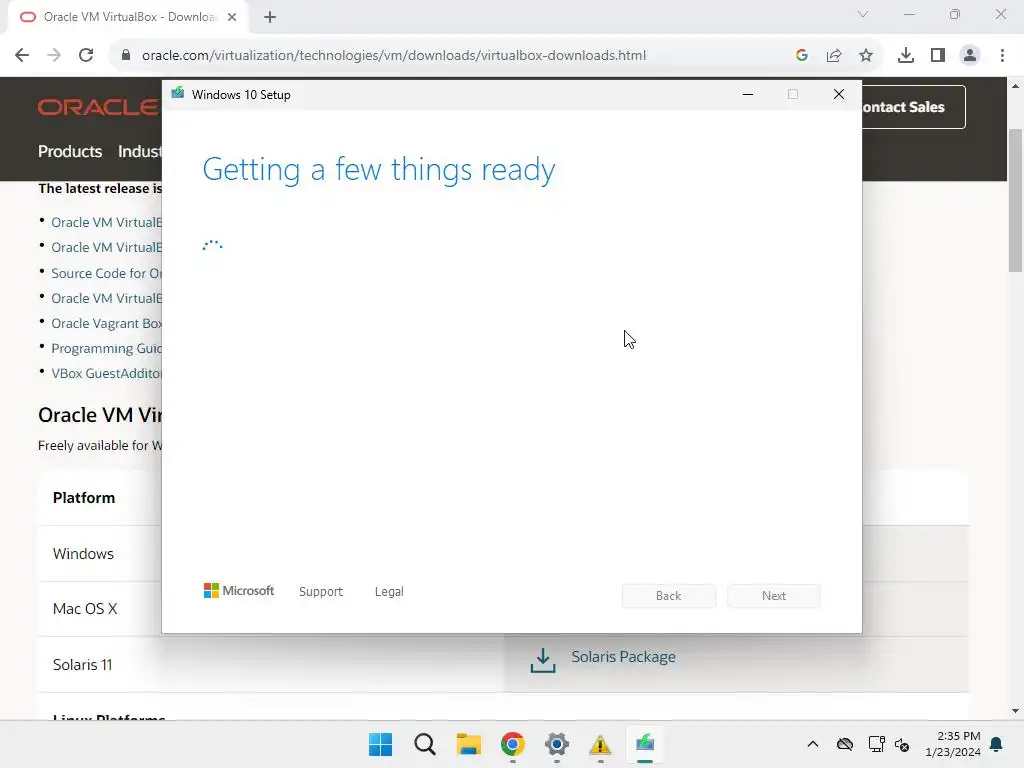Image resolution: width=1024 pixels, height=768 pixels.
Task: Click the Next button in Windows Setup
Action: tap(774, 596)
